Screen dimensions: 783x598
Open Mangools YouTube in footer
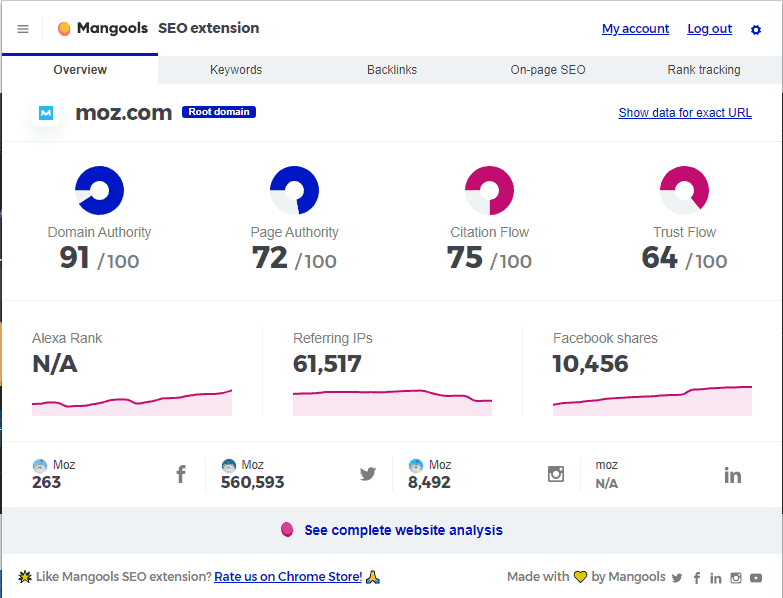(756, 578)
